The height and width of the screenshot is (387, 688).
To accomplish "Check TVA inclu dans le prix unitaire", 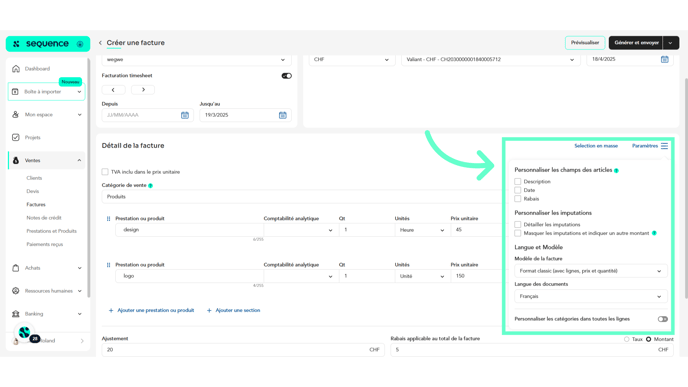I will 105,172.
